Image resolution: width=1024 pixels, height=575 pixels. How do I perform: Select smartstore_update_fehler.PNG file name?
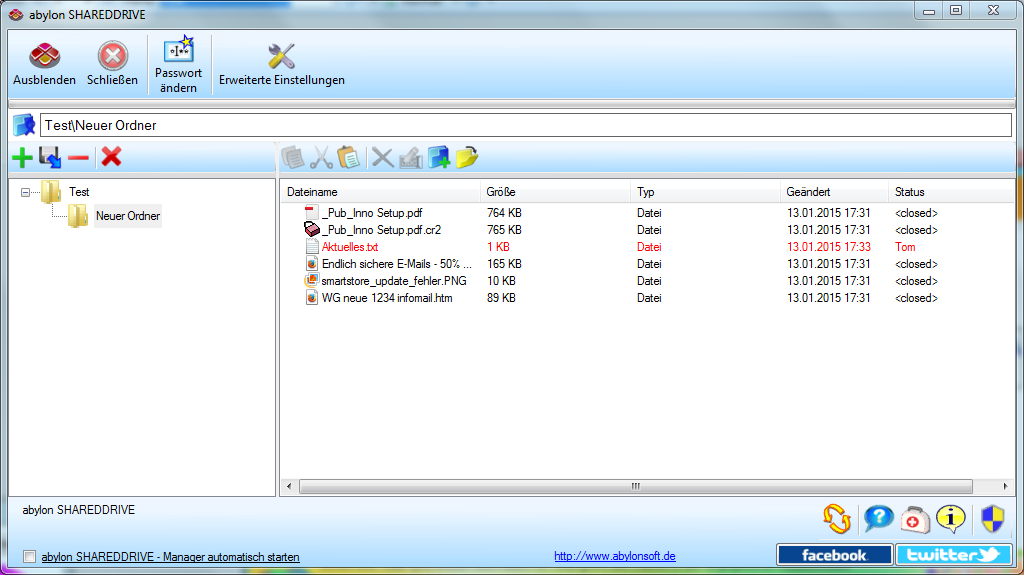pos(394,280)
